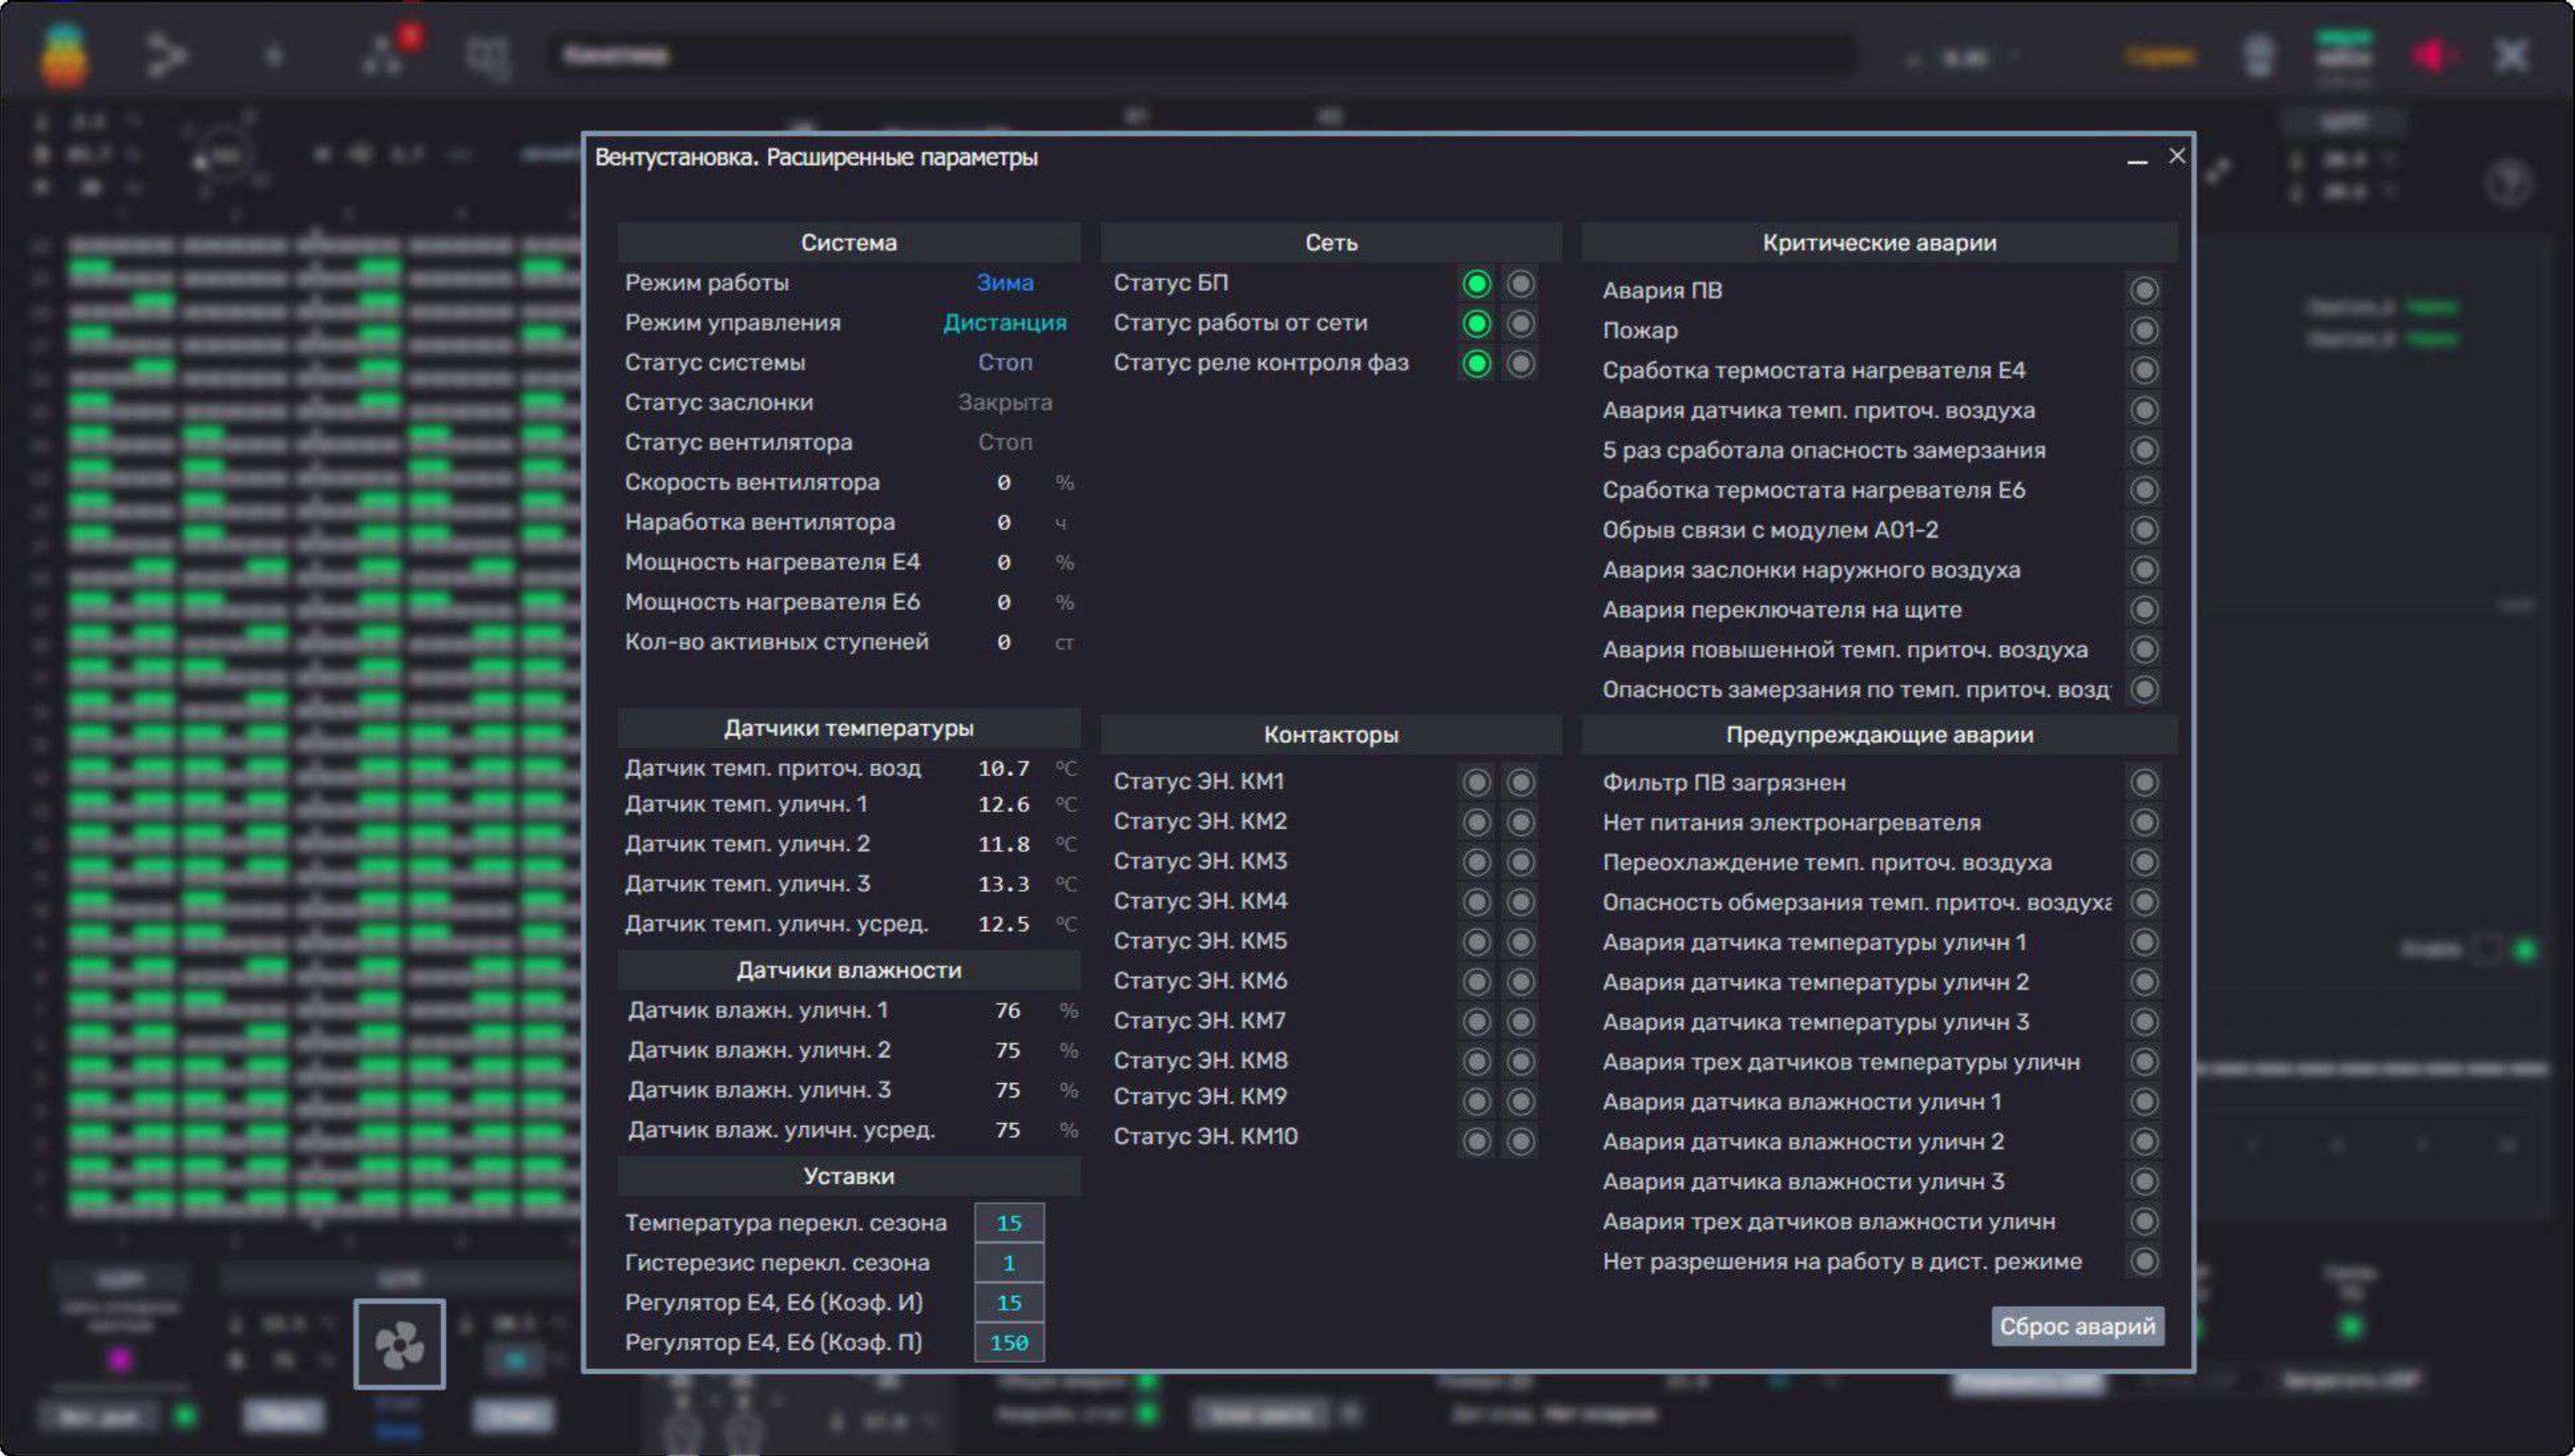
Task: Click the green Статус БП indicator
Action: (1476, 284)
